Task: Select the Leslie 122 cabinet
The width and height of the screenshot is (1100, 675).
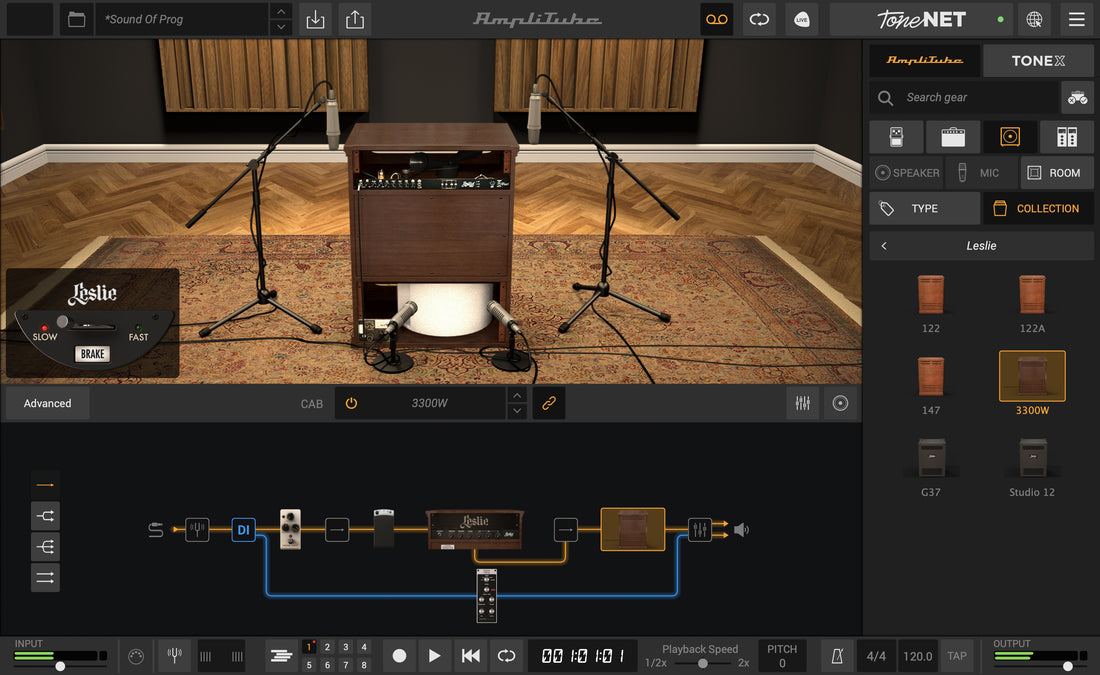Action: tap(931, 303)
